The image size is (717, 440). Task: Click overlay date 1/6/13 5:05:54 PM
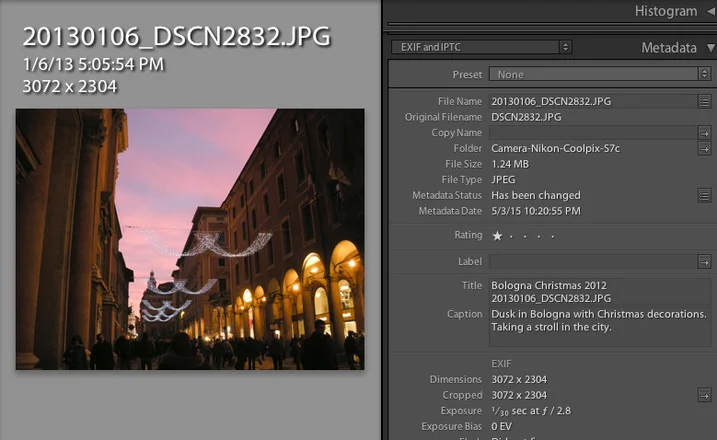click(93, 64)
